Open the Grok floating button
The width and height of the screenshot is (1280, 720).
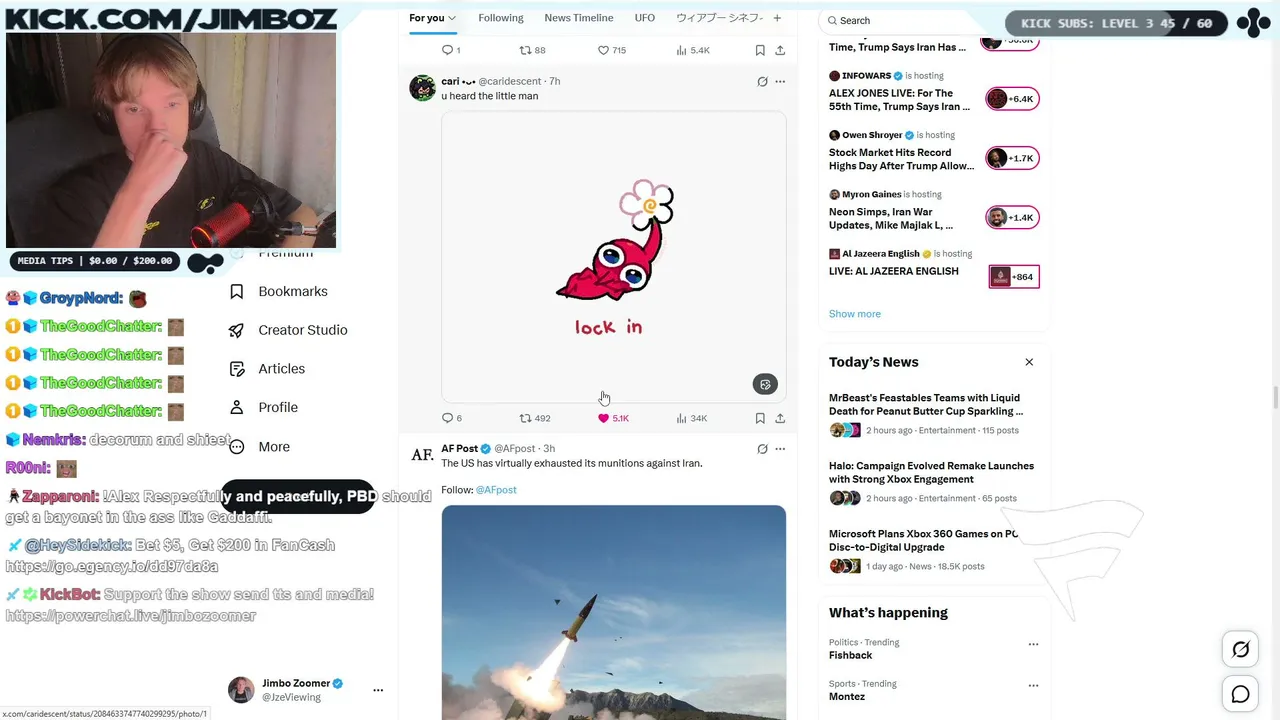(1241, 650)
